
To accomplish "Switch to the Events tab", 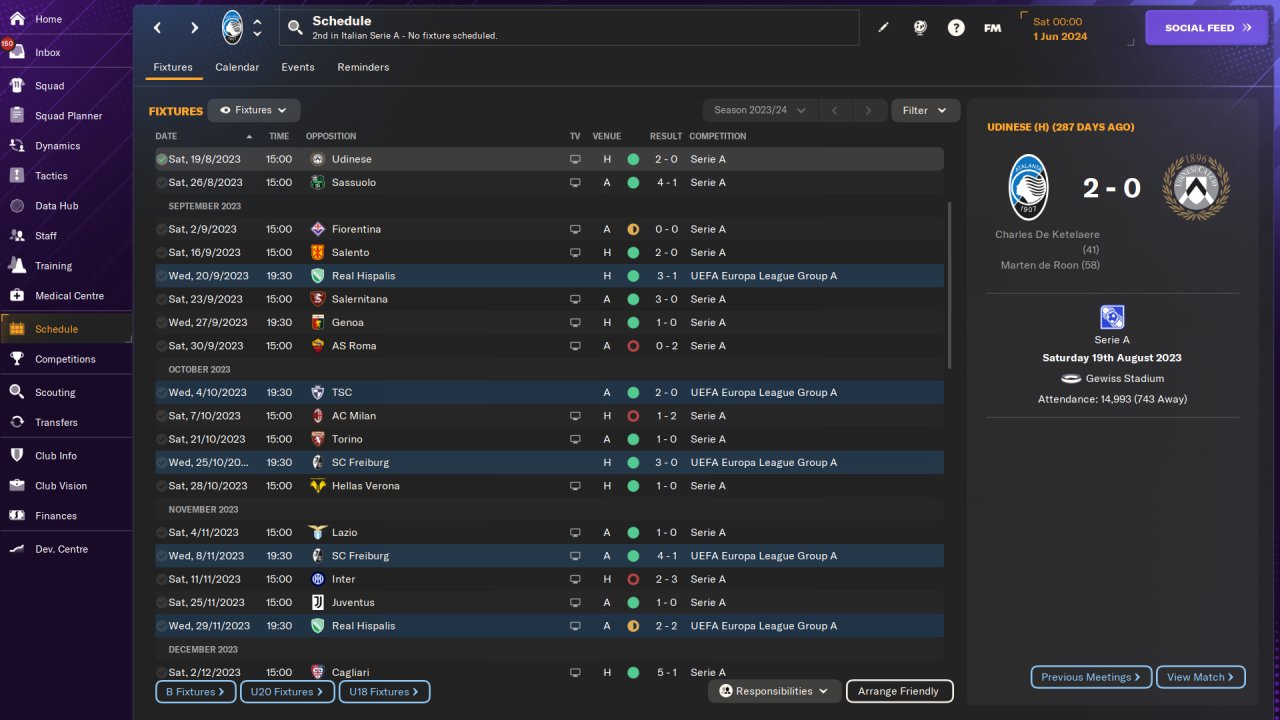I will click(298, 67).
